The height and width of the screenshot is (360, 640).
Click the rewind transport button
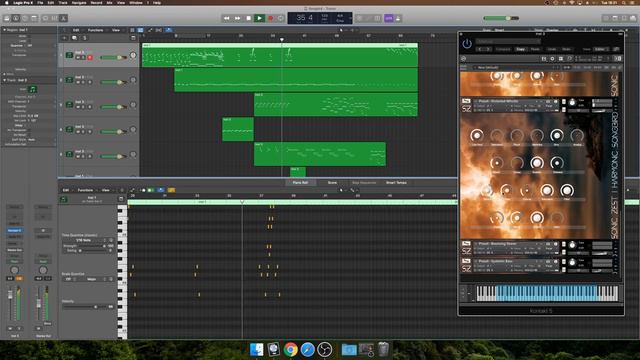coord(227,18)
